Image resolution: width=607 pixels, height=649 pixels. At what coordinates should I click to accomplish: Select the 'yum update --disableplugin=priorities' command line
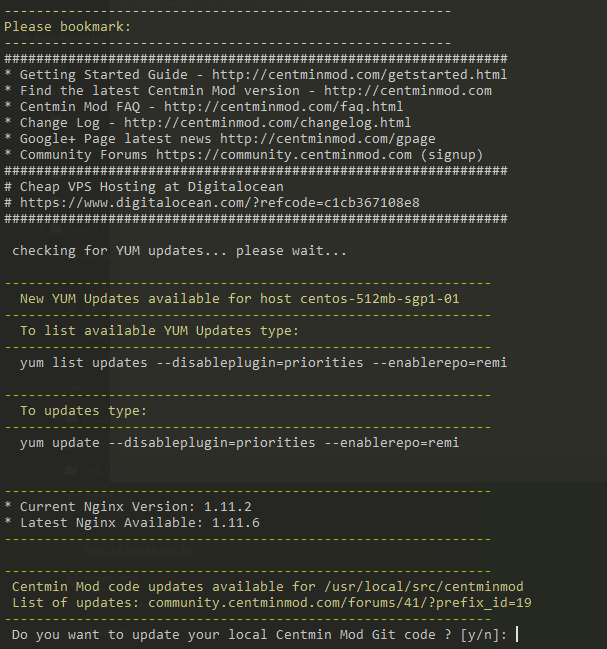point(239,443)
